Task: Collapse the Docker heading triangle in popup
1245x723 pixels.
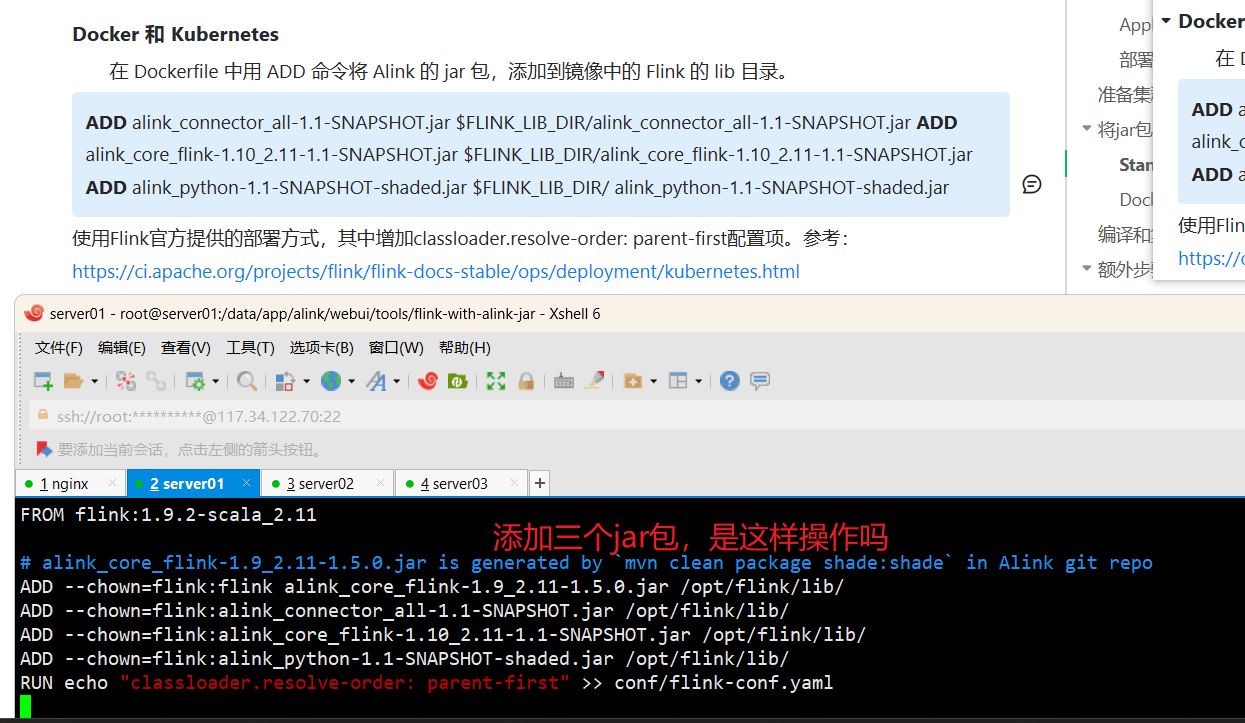Action: pos(1166,21)
